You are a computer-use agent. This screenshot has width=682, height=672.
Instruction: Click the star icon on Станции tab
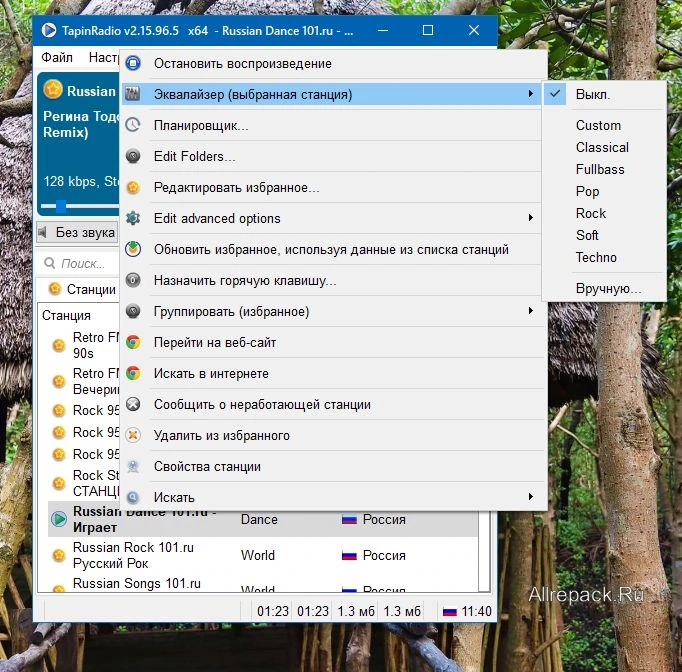point(55,288)
